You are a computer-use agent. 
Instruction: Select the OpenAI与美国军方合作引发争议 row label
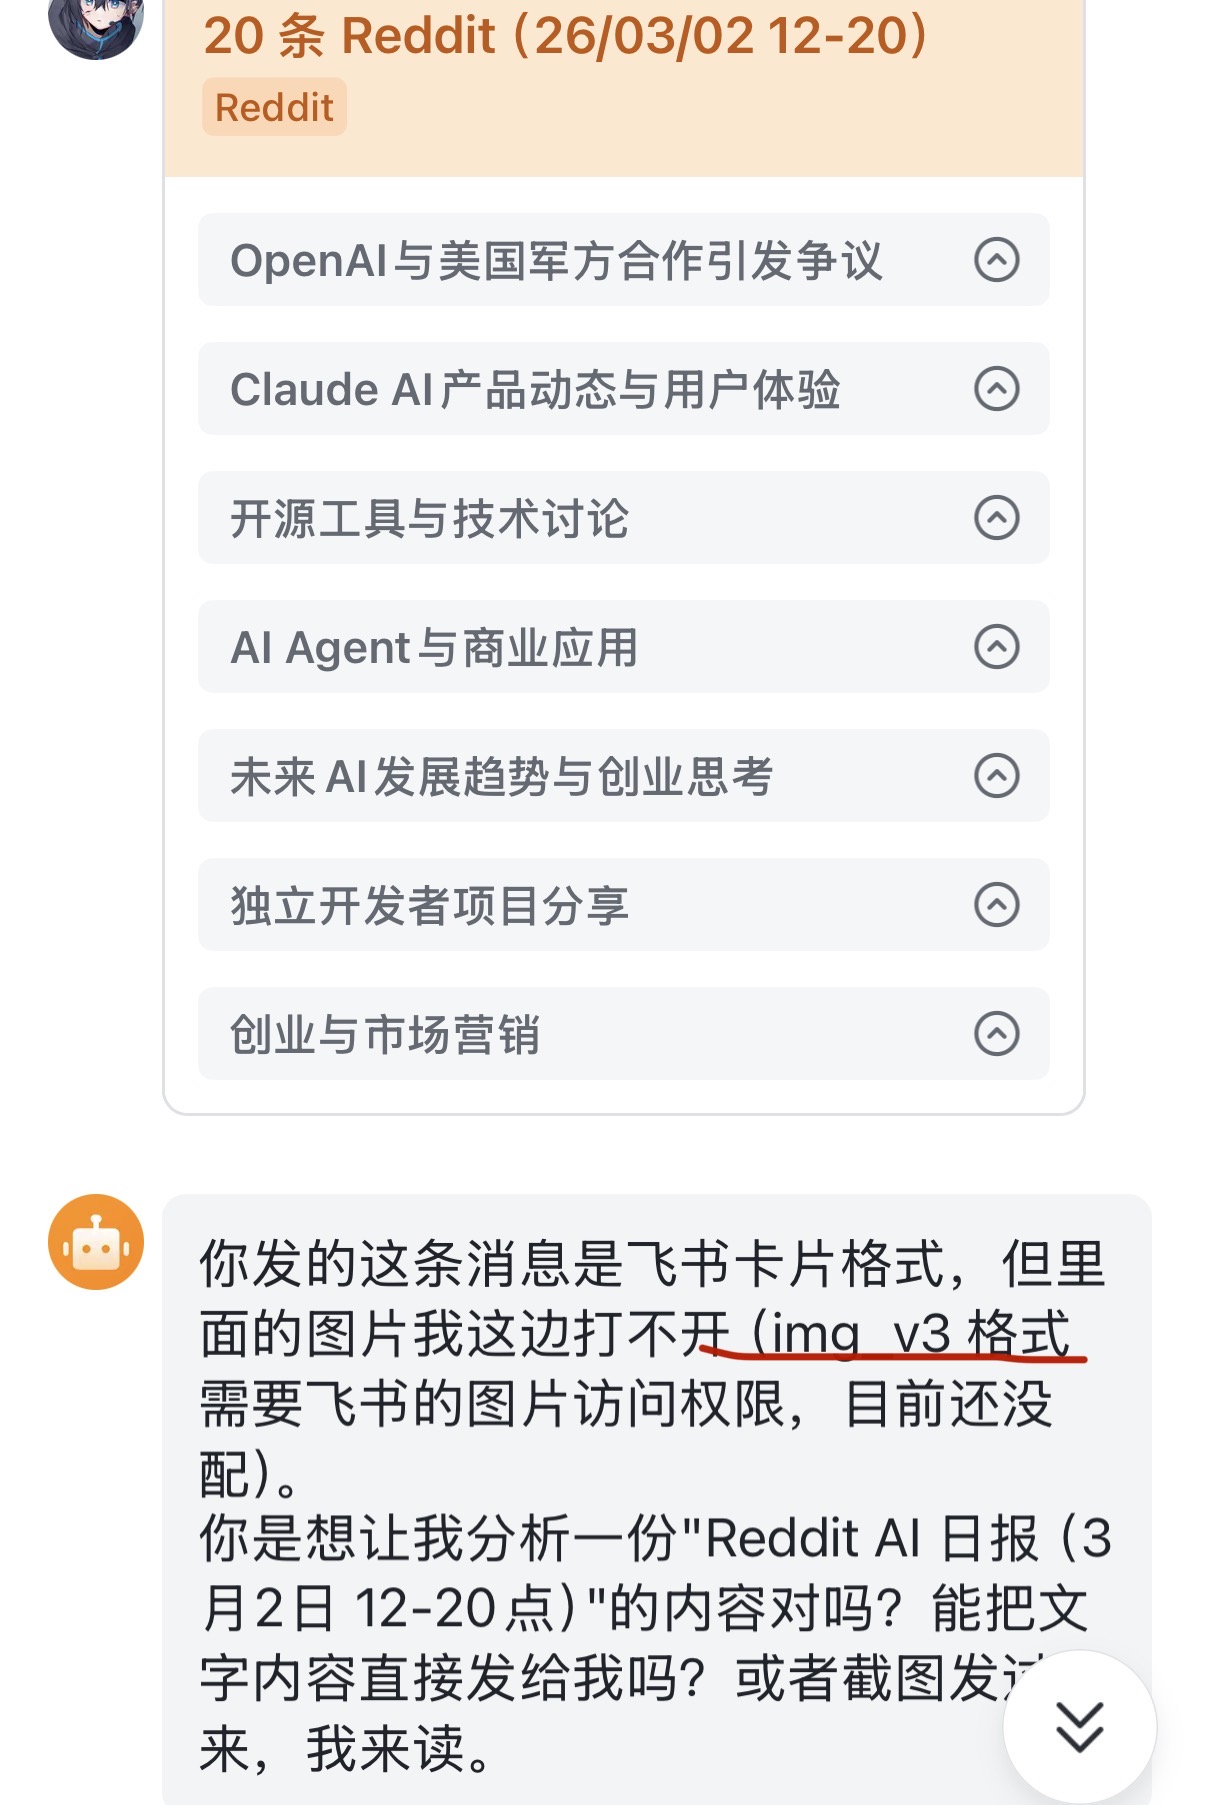(x=556, y=261)
